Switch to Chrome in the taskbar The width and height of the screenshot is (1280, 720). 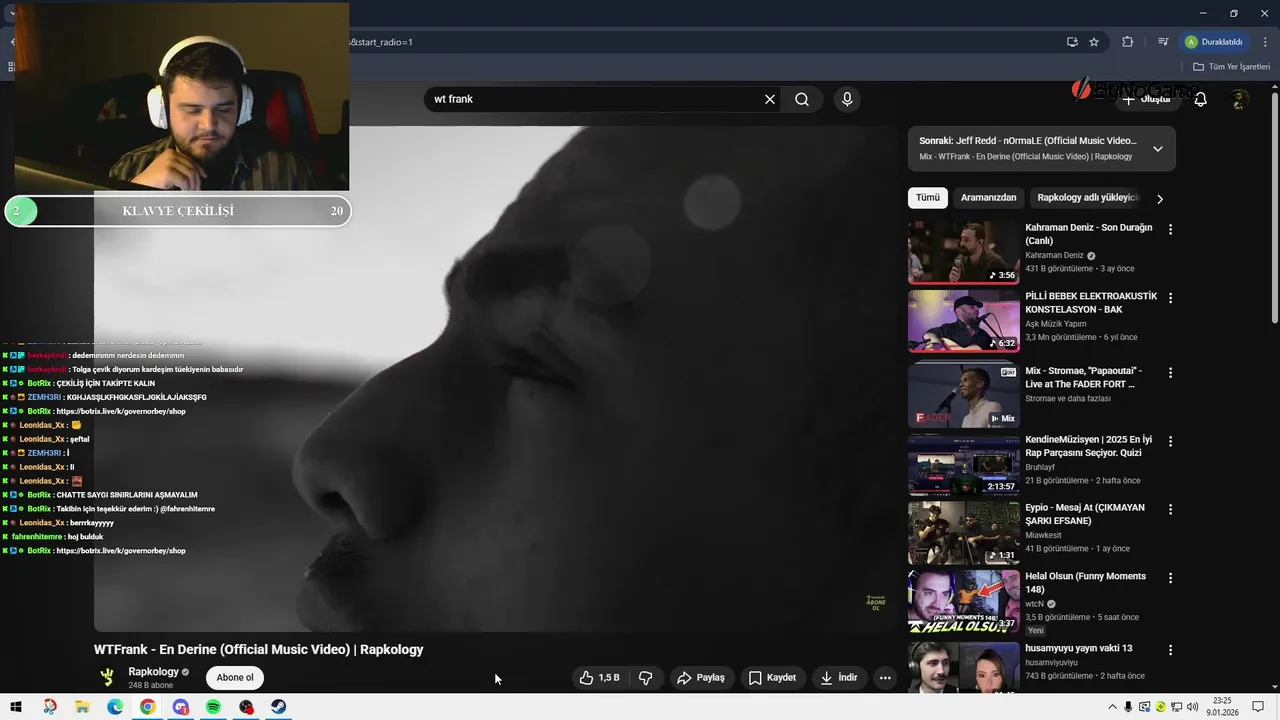coord(148,707)
